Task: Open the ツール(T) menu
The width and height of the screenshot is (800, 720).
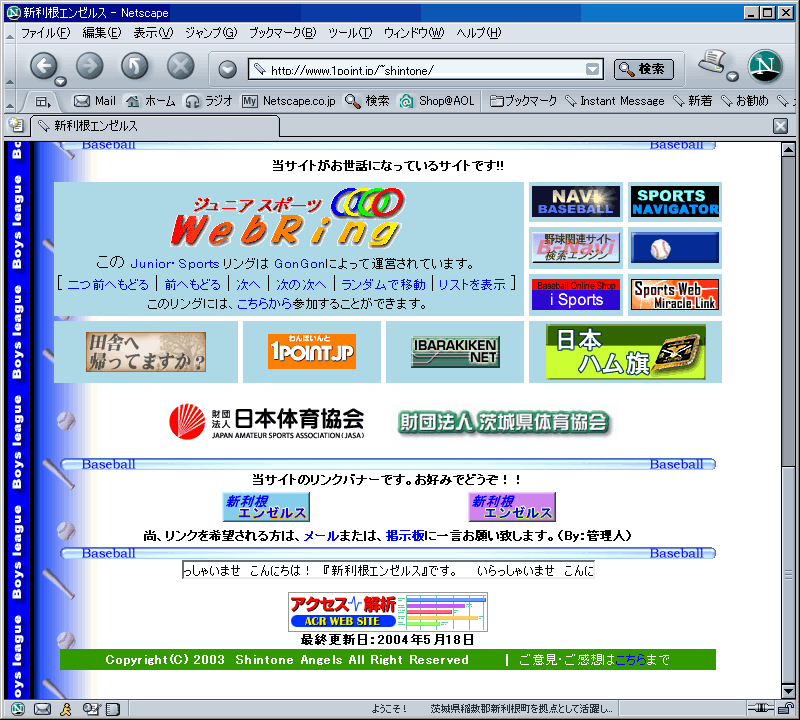Action: click(350, 33)
